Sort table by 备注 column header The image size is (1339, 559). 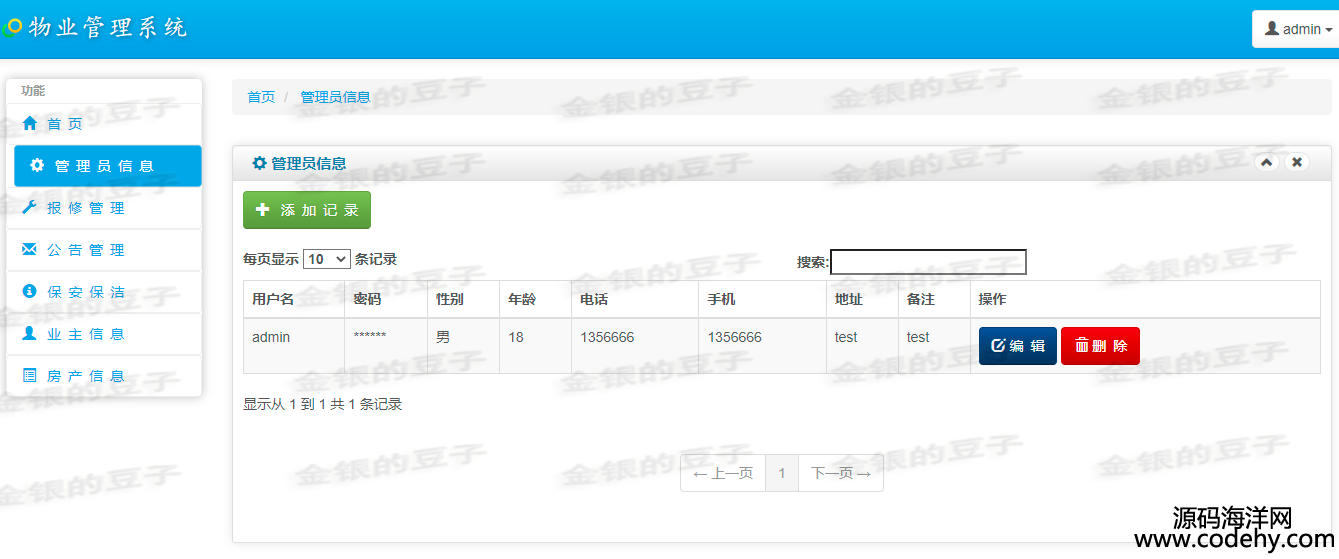tap(934, 299)
